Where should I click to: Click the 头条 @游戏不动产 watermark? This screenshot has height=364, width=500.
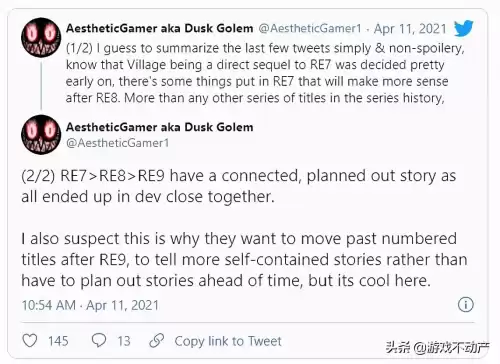(438, 348)
